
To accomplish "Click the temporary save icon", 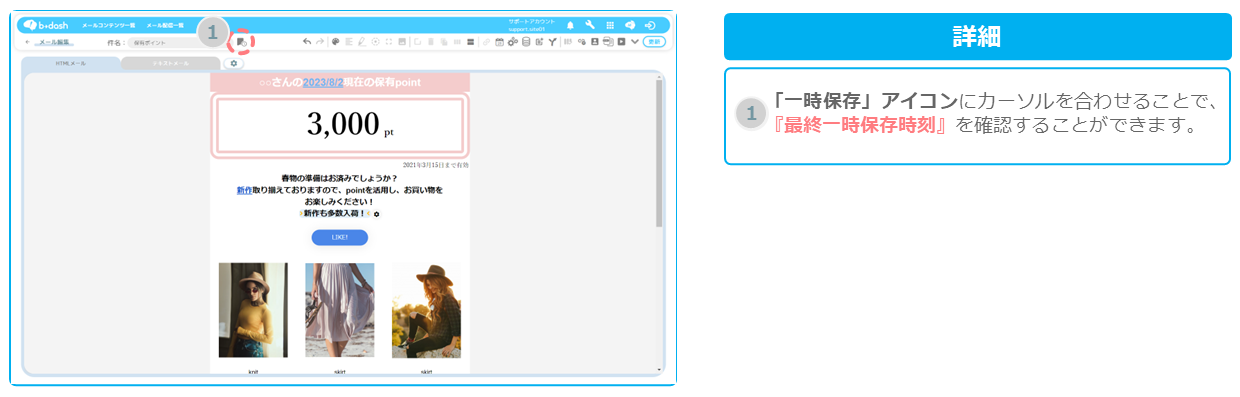I will coord(241,42).
